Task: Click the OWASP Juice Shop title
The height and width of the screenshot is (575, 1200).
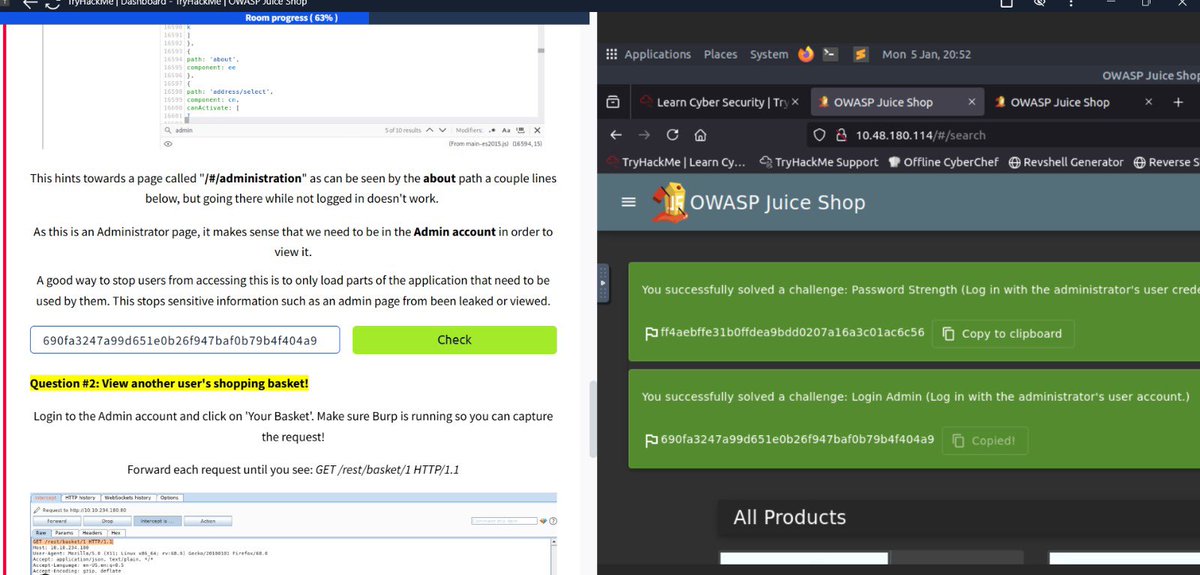Action: coord(777,202)
